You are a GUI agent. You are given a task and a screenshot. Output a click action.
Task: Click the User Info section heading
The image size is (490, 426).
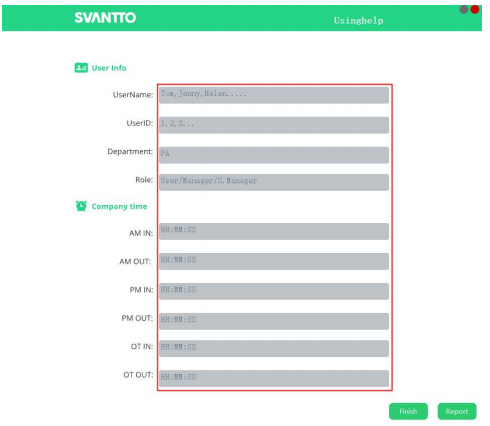point(109,68)
